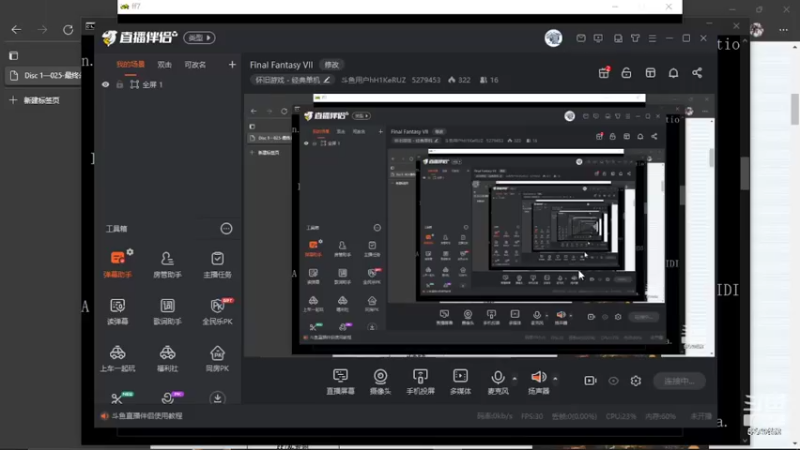Expand toolbox more options circle
This screenshot has width=800, height=450.
coord(226,229)
